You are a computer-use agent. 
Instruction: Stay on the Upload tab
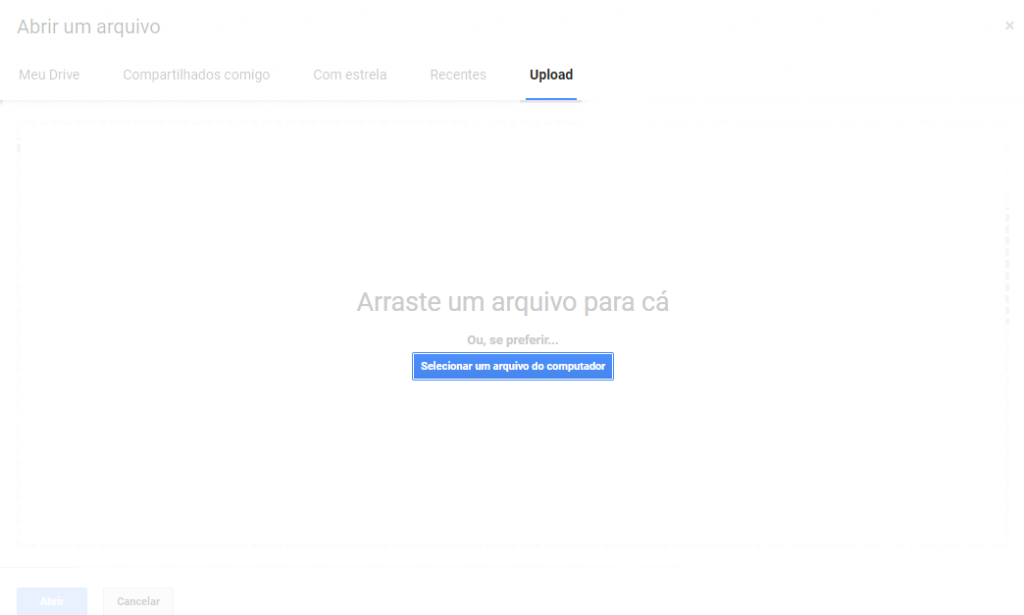(x=551, y=74)
